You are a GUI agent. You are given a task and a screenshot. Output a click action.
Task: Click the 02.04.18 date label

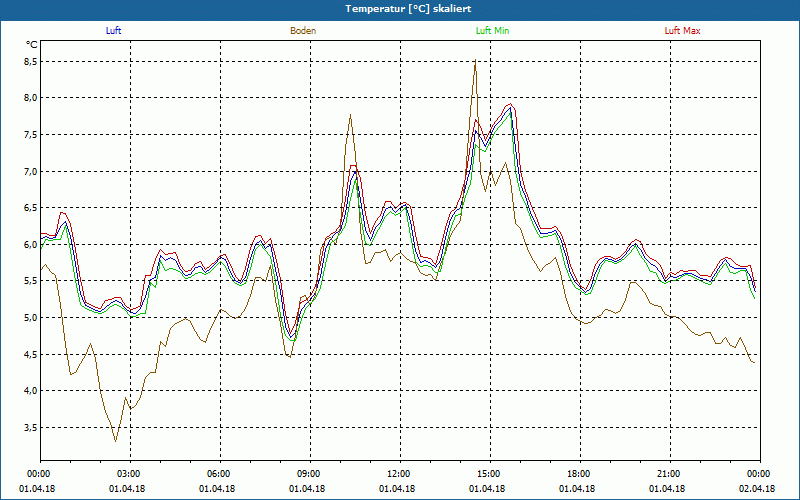757,489
